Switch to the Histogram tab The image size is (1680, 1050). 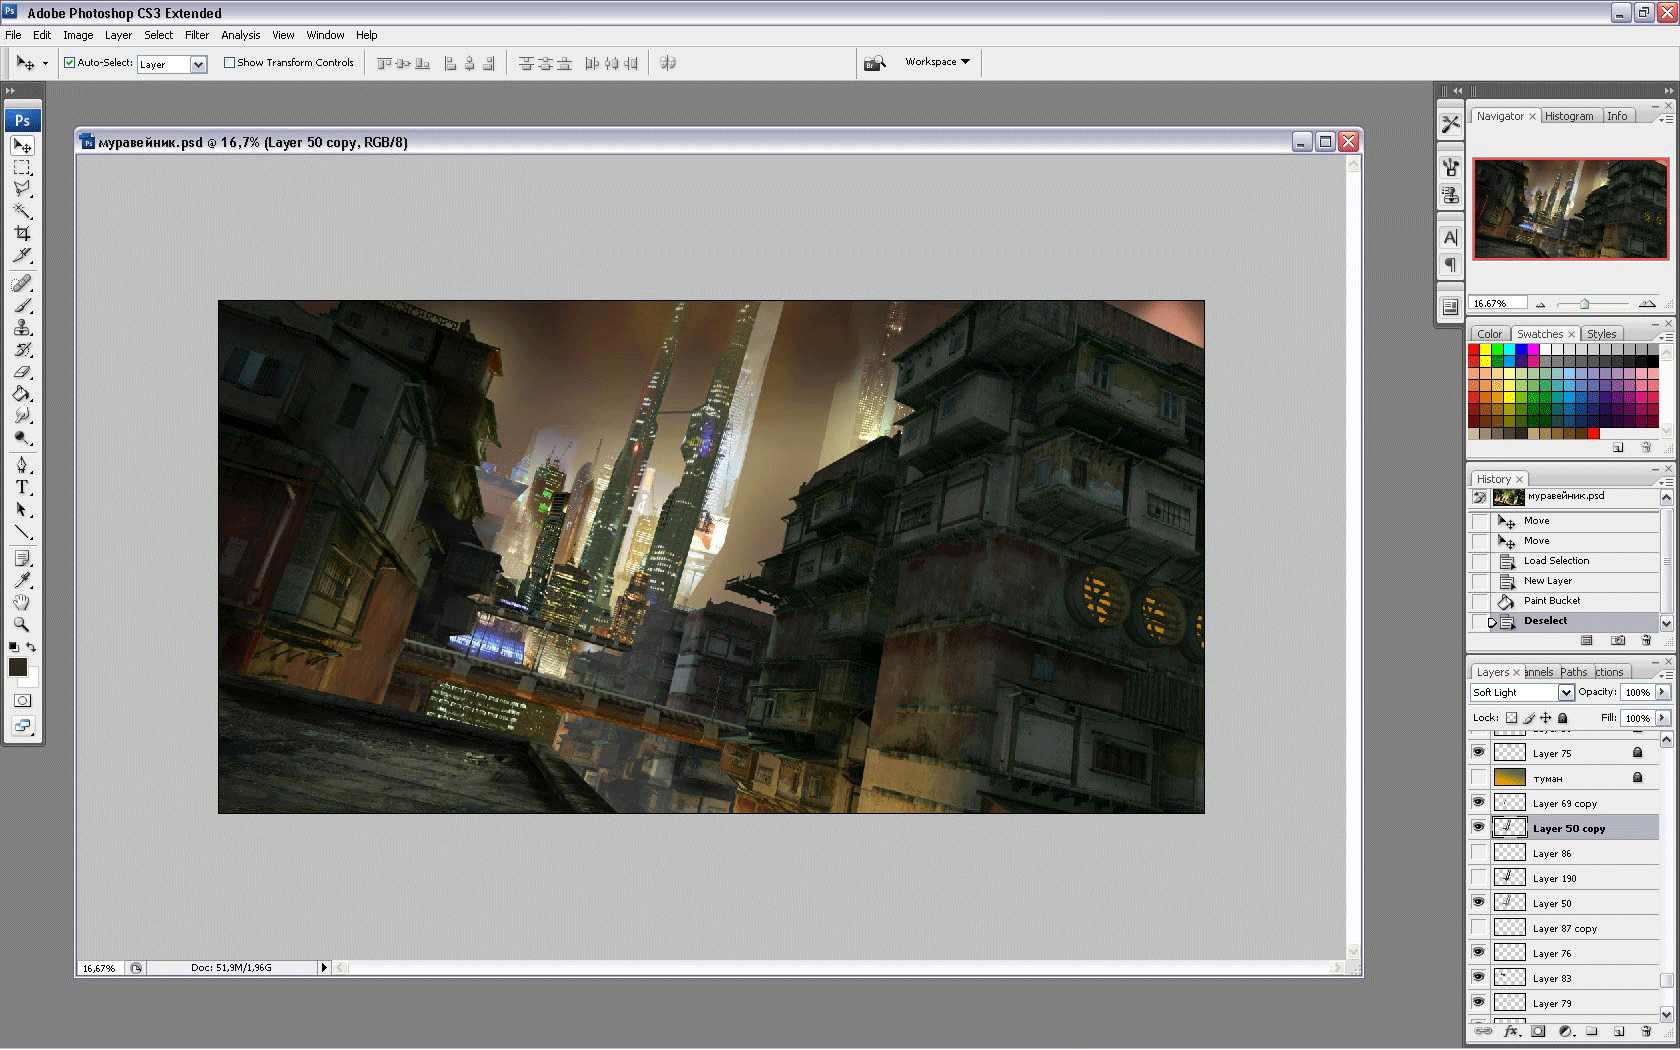(1569, 116)
